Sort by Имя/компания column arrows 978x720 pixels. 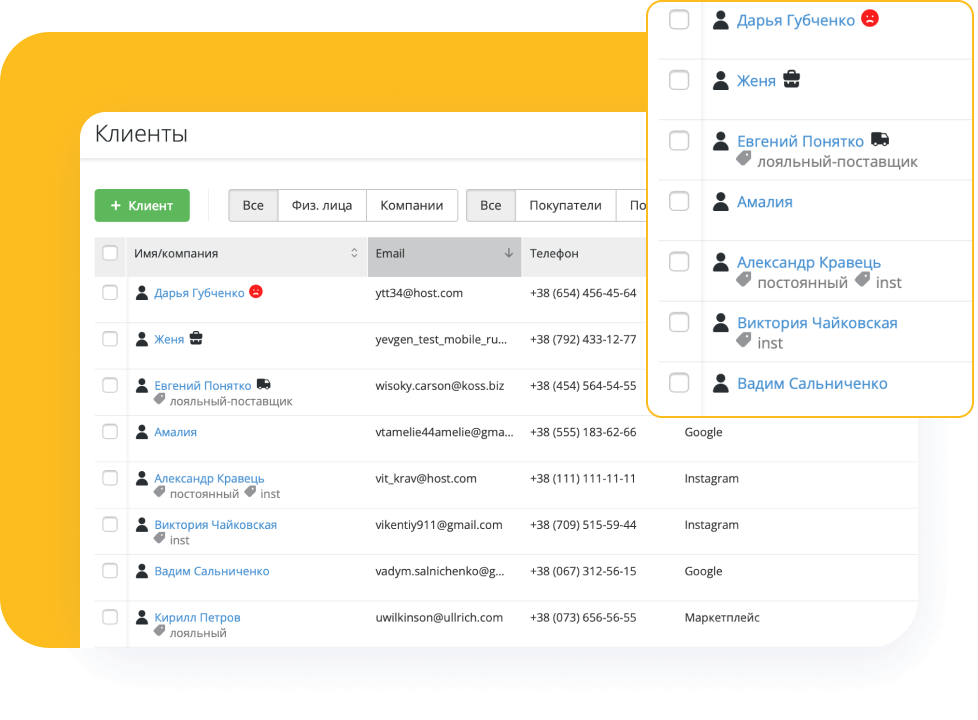coord(354,254)
